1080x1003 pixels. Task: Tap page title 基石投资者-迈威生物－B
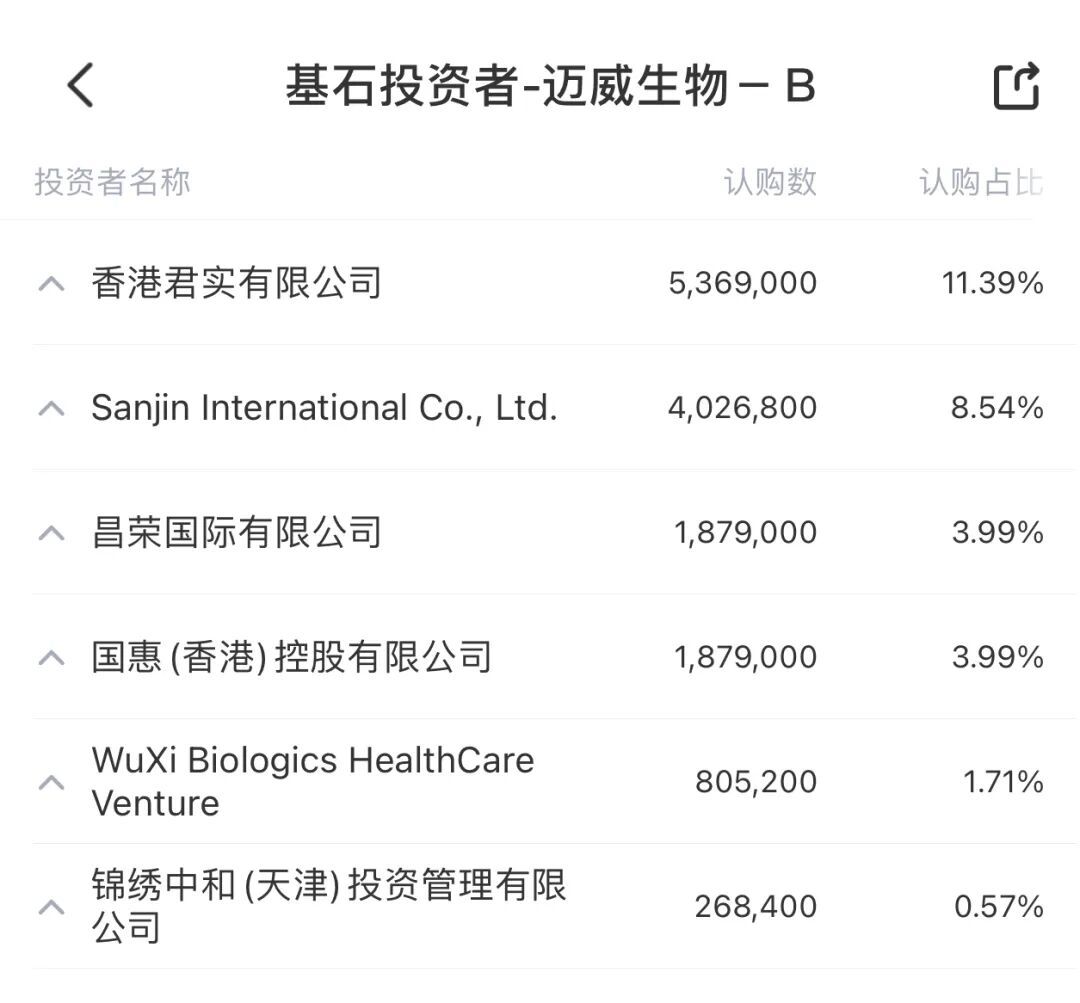tap(550, 86)
